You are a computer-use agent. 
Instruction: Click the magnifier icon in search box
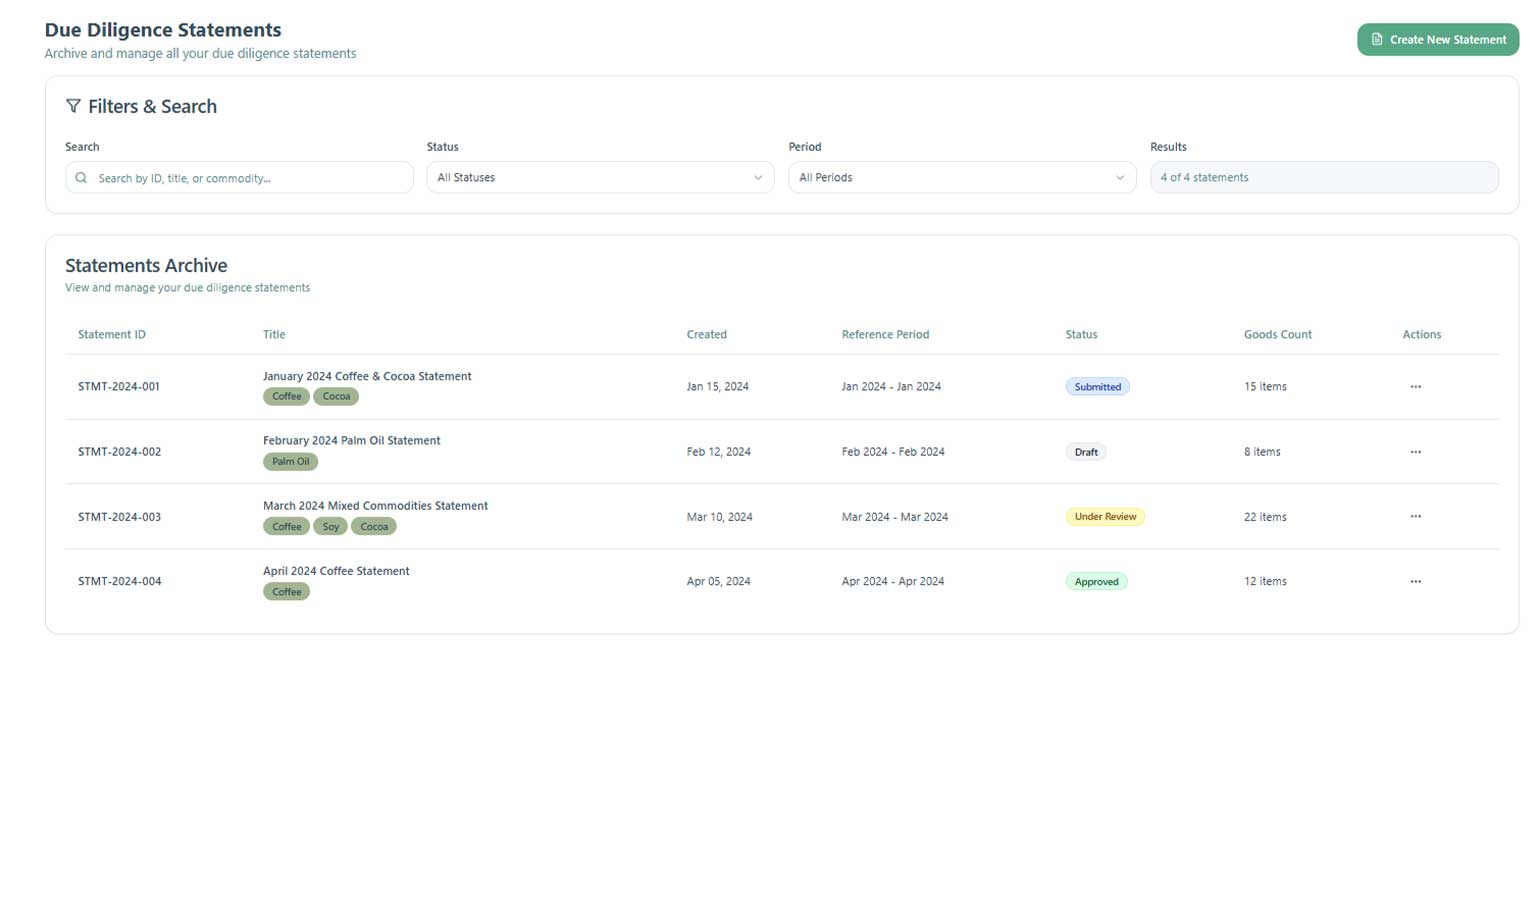pyautogui.click(x=81, y=178)
